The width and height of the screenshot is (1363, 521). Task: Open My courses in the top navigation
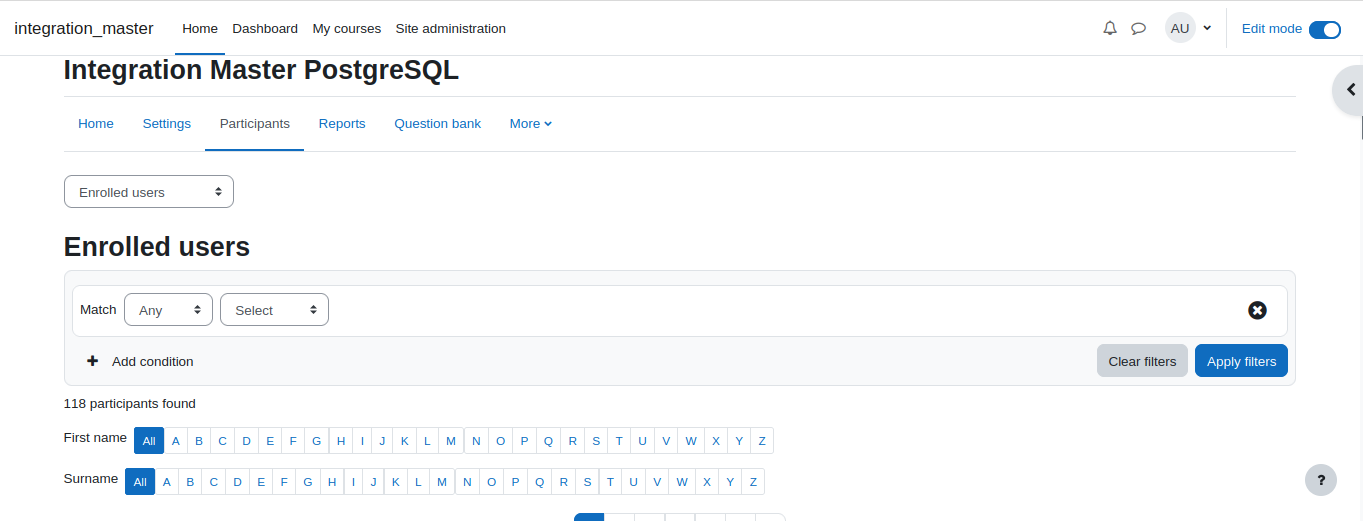(347, 28)
